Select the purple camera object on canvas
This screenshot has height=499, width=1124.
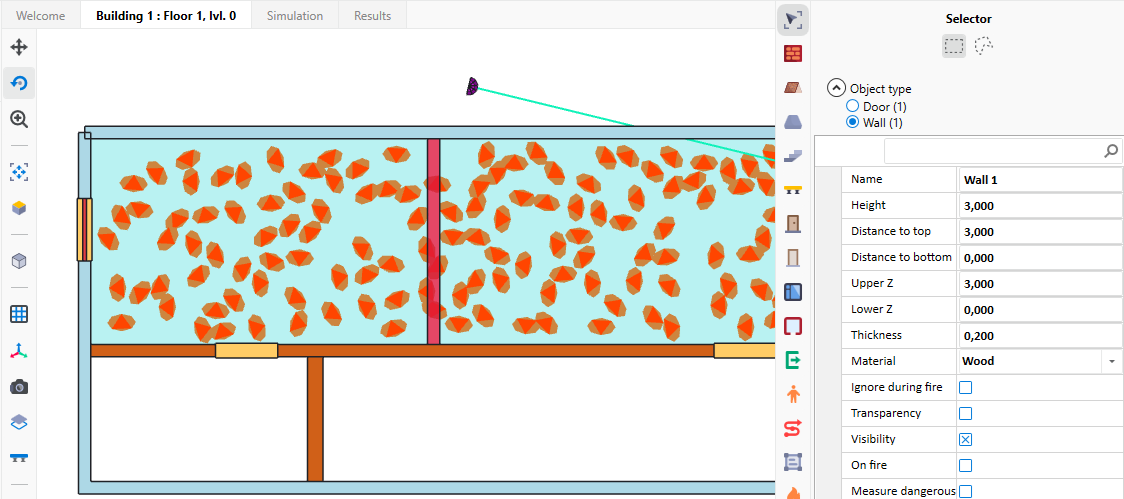[472, 87]
